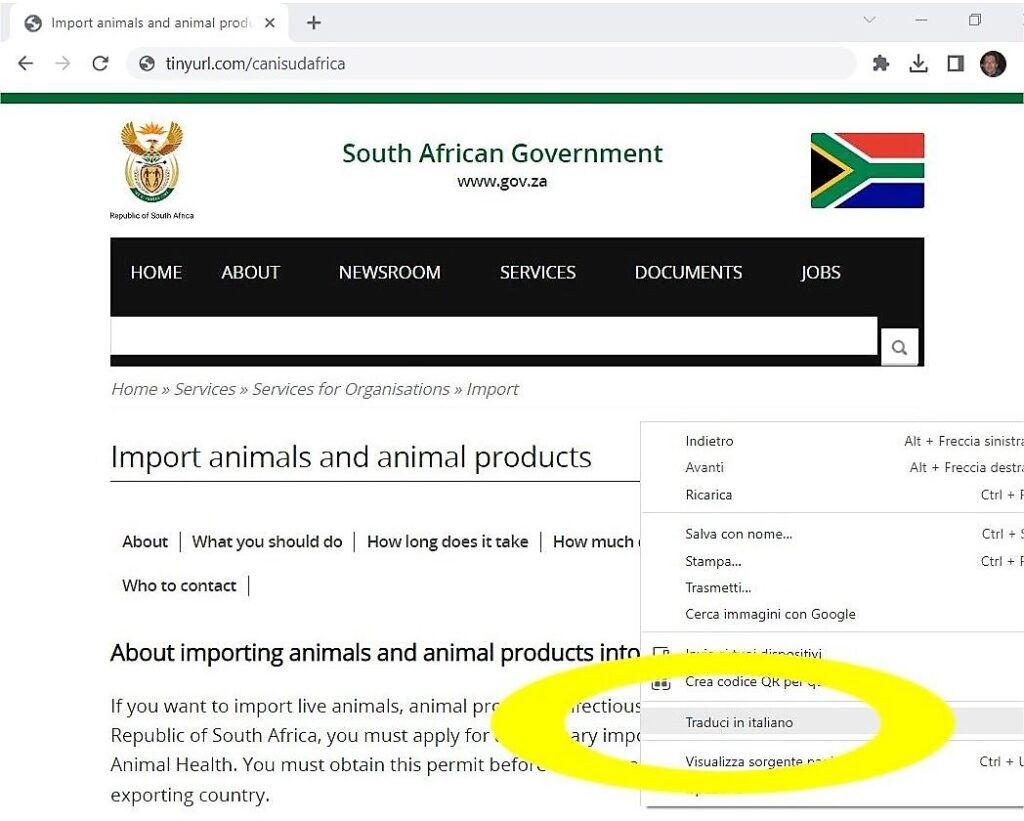Toggle the side panel icon
This screenshot has height=821, width=1024.
pyautogui.click(x=955, y=63)
